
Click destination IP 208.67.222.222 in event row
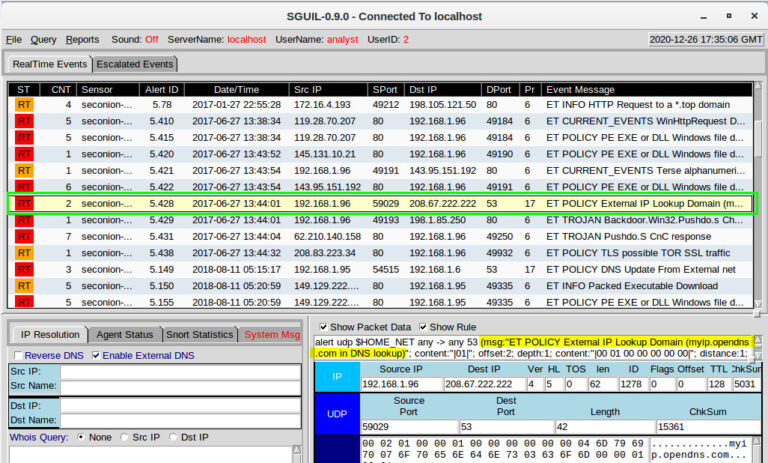(443, 203)
